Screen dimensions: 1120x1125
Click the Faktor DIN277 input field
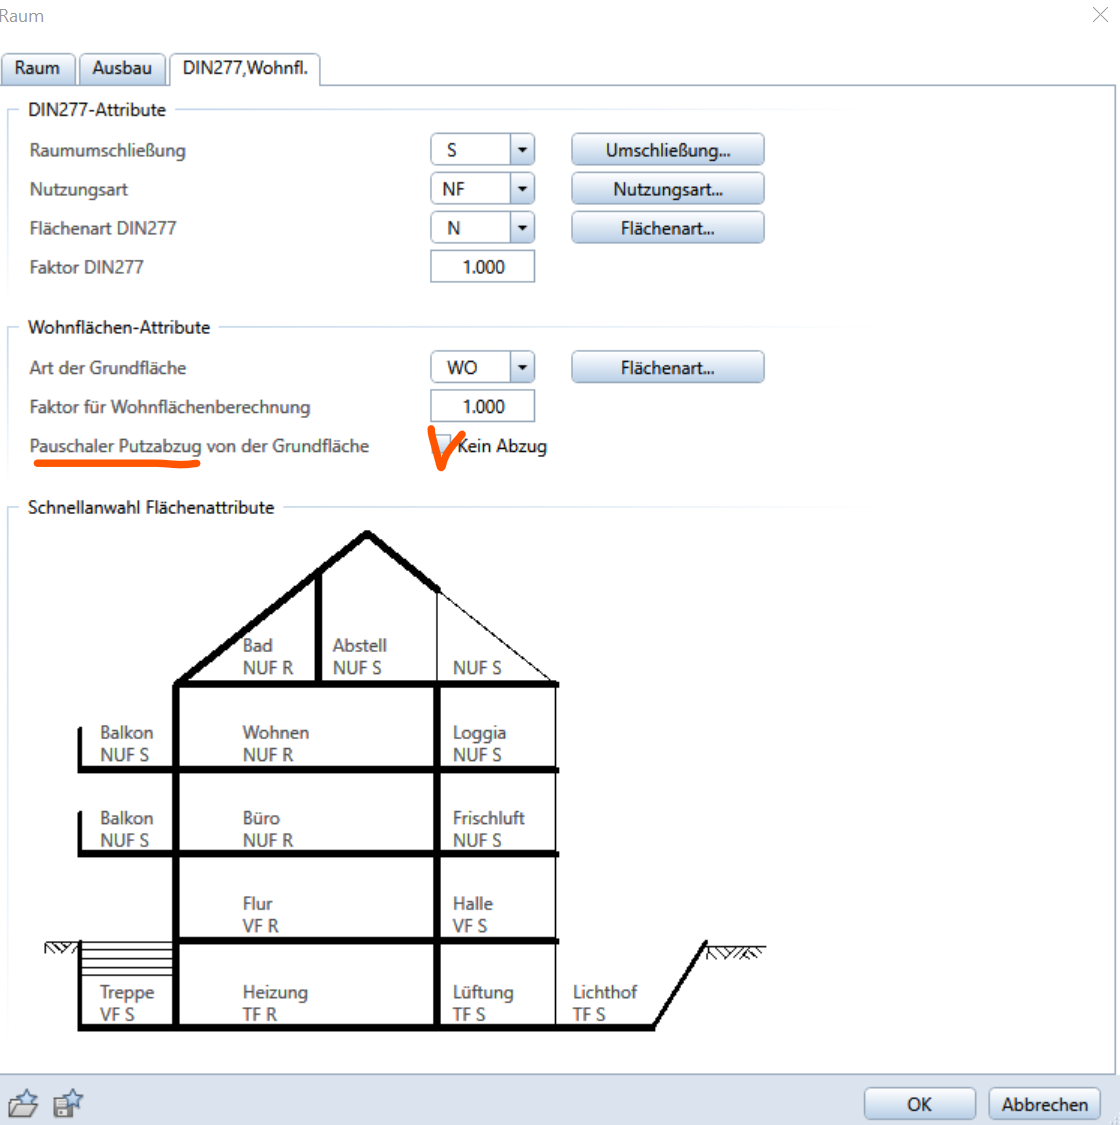pos(482,267)
